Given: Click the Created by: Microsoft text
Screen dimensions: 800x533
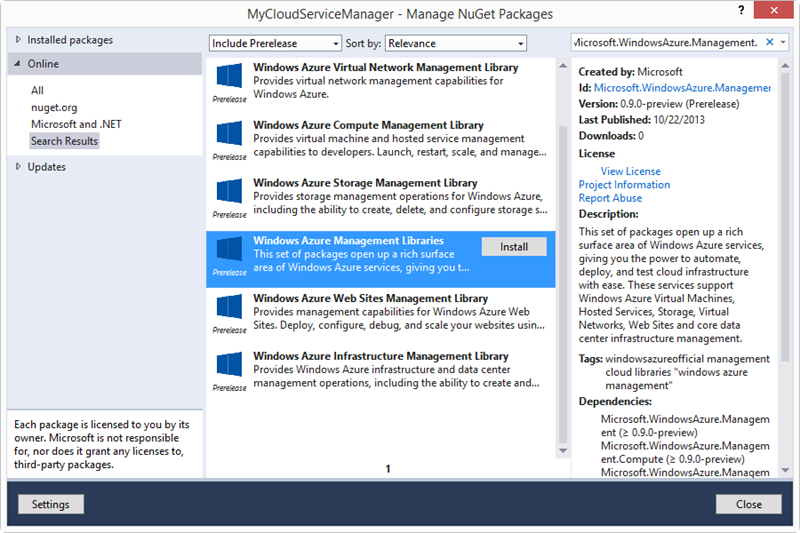Looking at the screenshot, I should 630,72.
